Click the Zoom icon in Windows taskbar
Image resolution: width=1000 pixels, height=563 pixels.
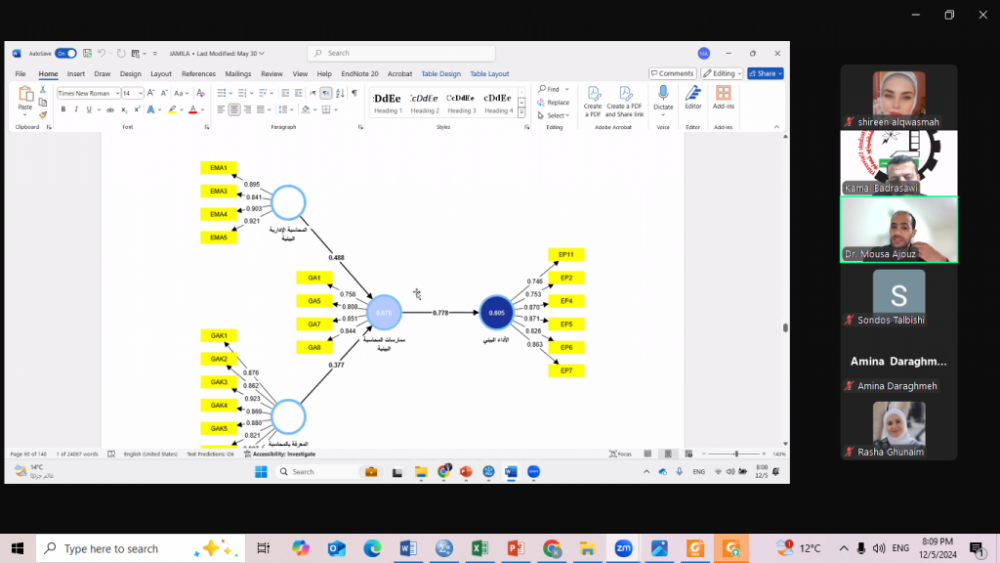click(623, 548)
